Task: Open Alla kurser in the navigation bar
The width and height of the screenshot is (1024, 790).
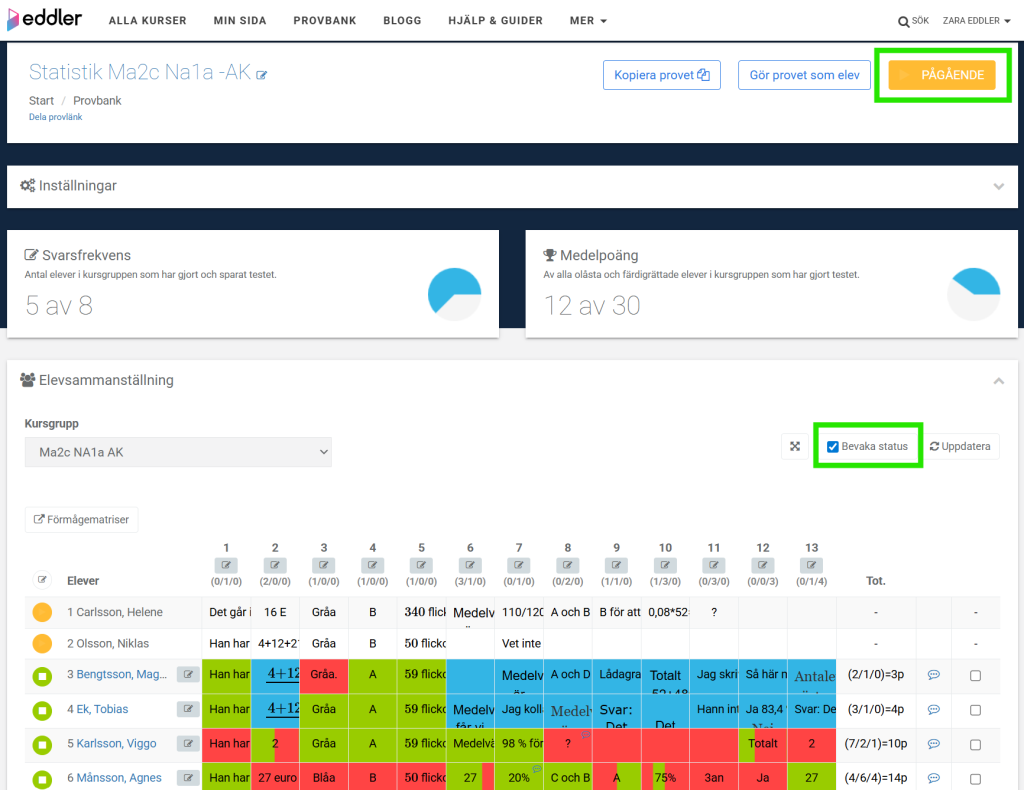Action: [148, 20]
